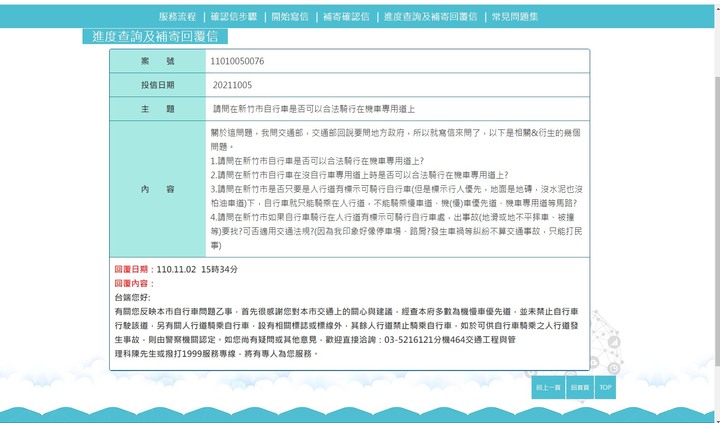Click the 案號 label cell

158,61
